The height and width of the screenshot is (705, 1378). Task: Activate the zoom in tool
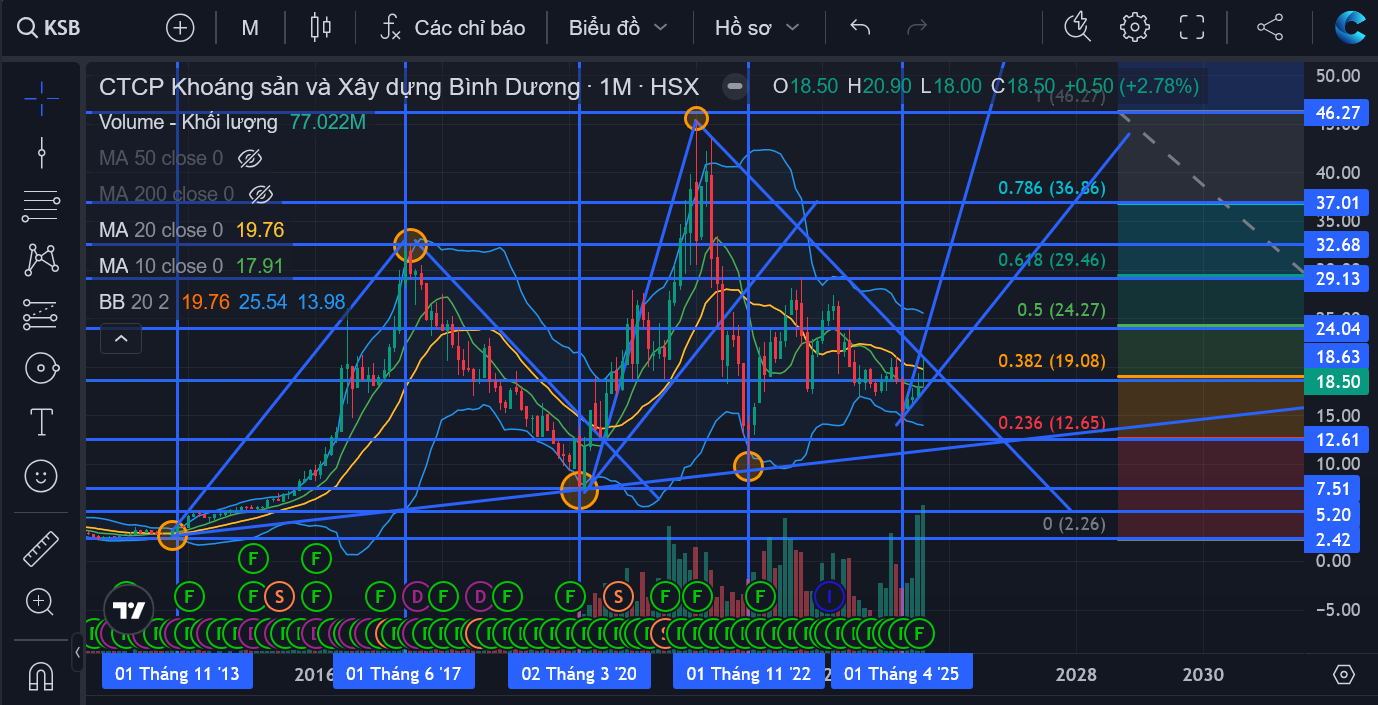[41, 602]
